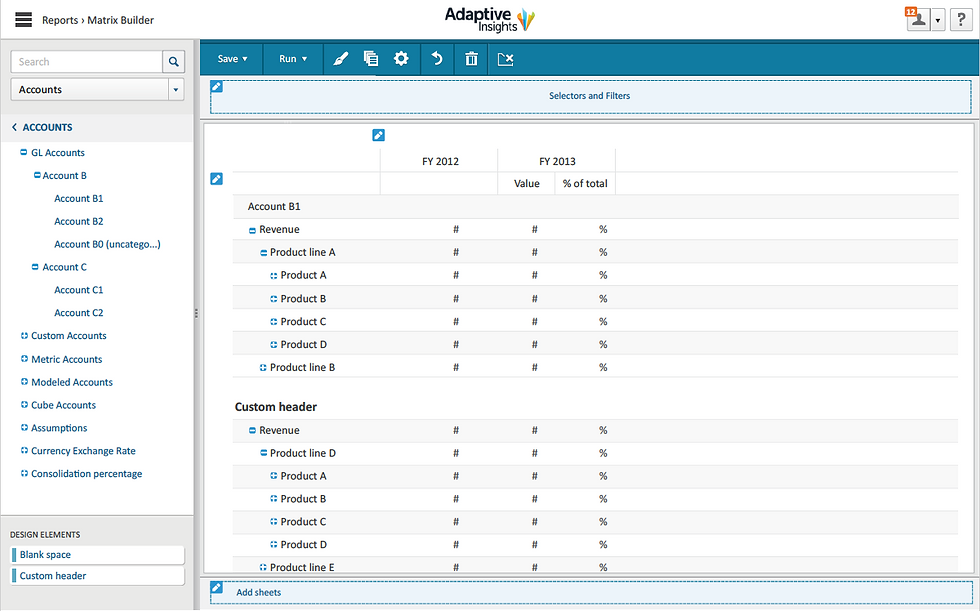Image resolution: width=980 pixels, height=611 pixels.
Task: Click the notification badge showing 12
Action: pyautogui.click(x=910, y=12)
